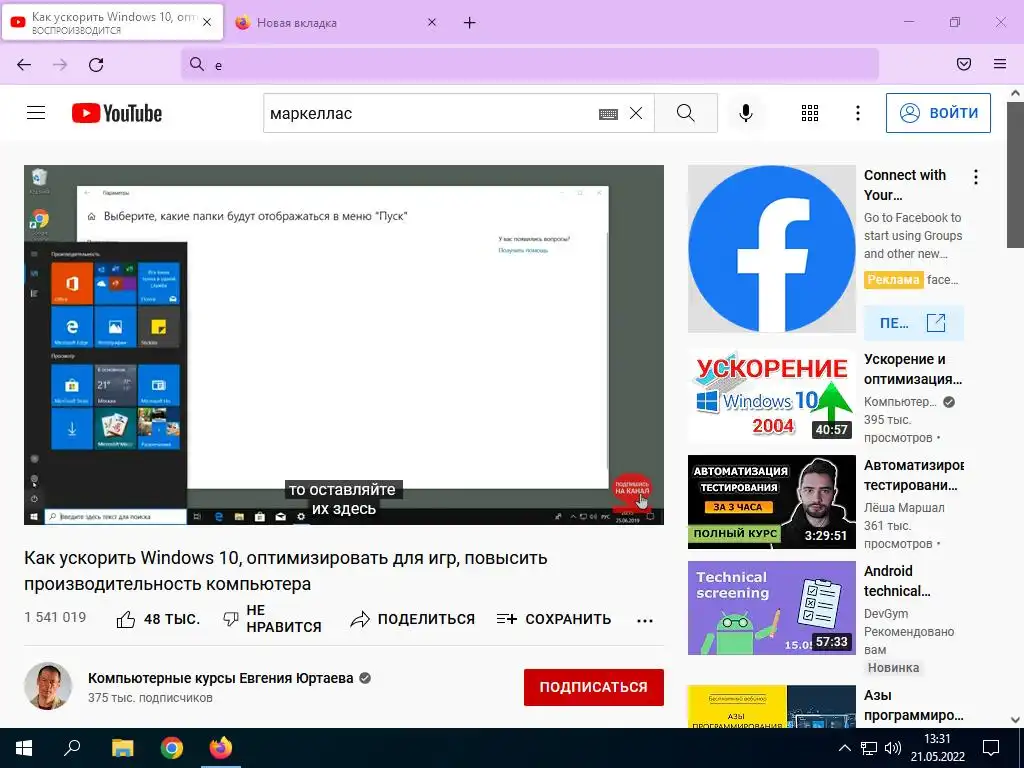
Task: Open a new tab with plus button
Action: coord(470,23)
